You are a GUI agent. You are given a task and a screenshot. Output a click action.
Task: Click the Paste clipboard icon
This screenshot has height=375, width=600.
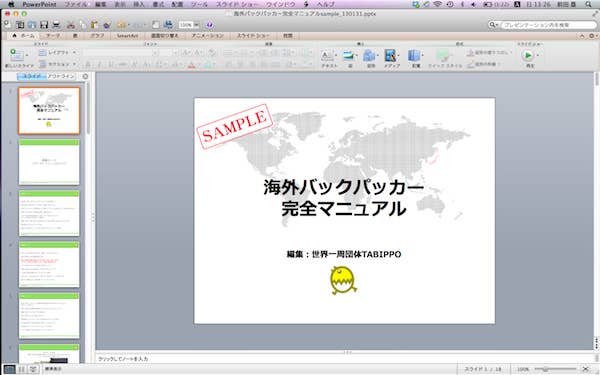click(95, 25)
